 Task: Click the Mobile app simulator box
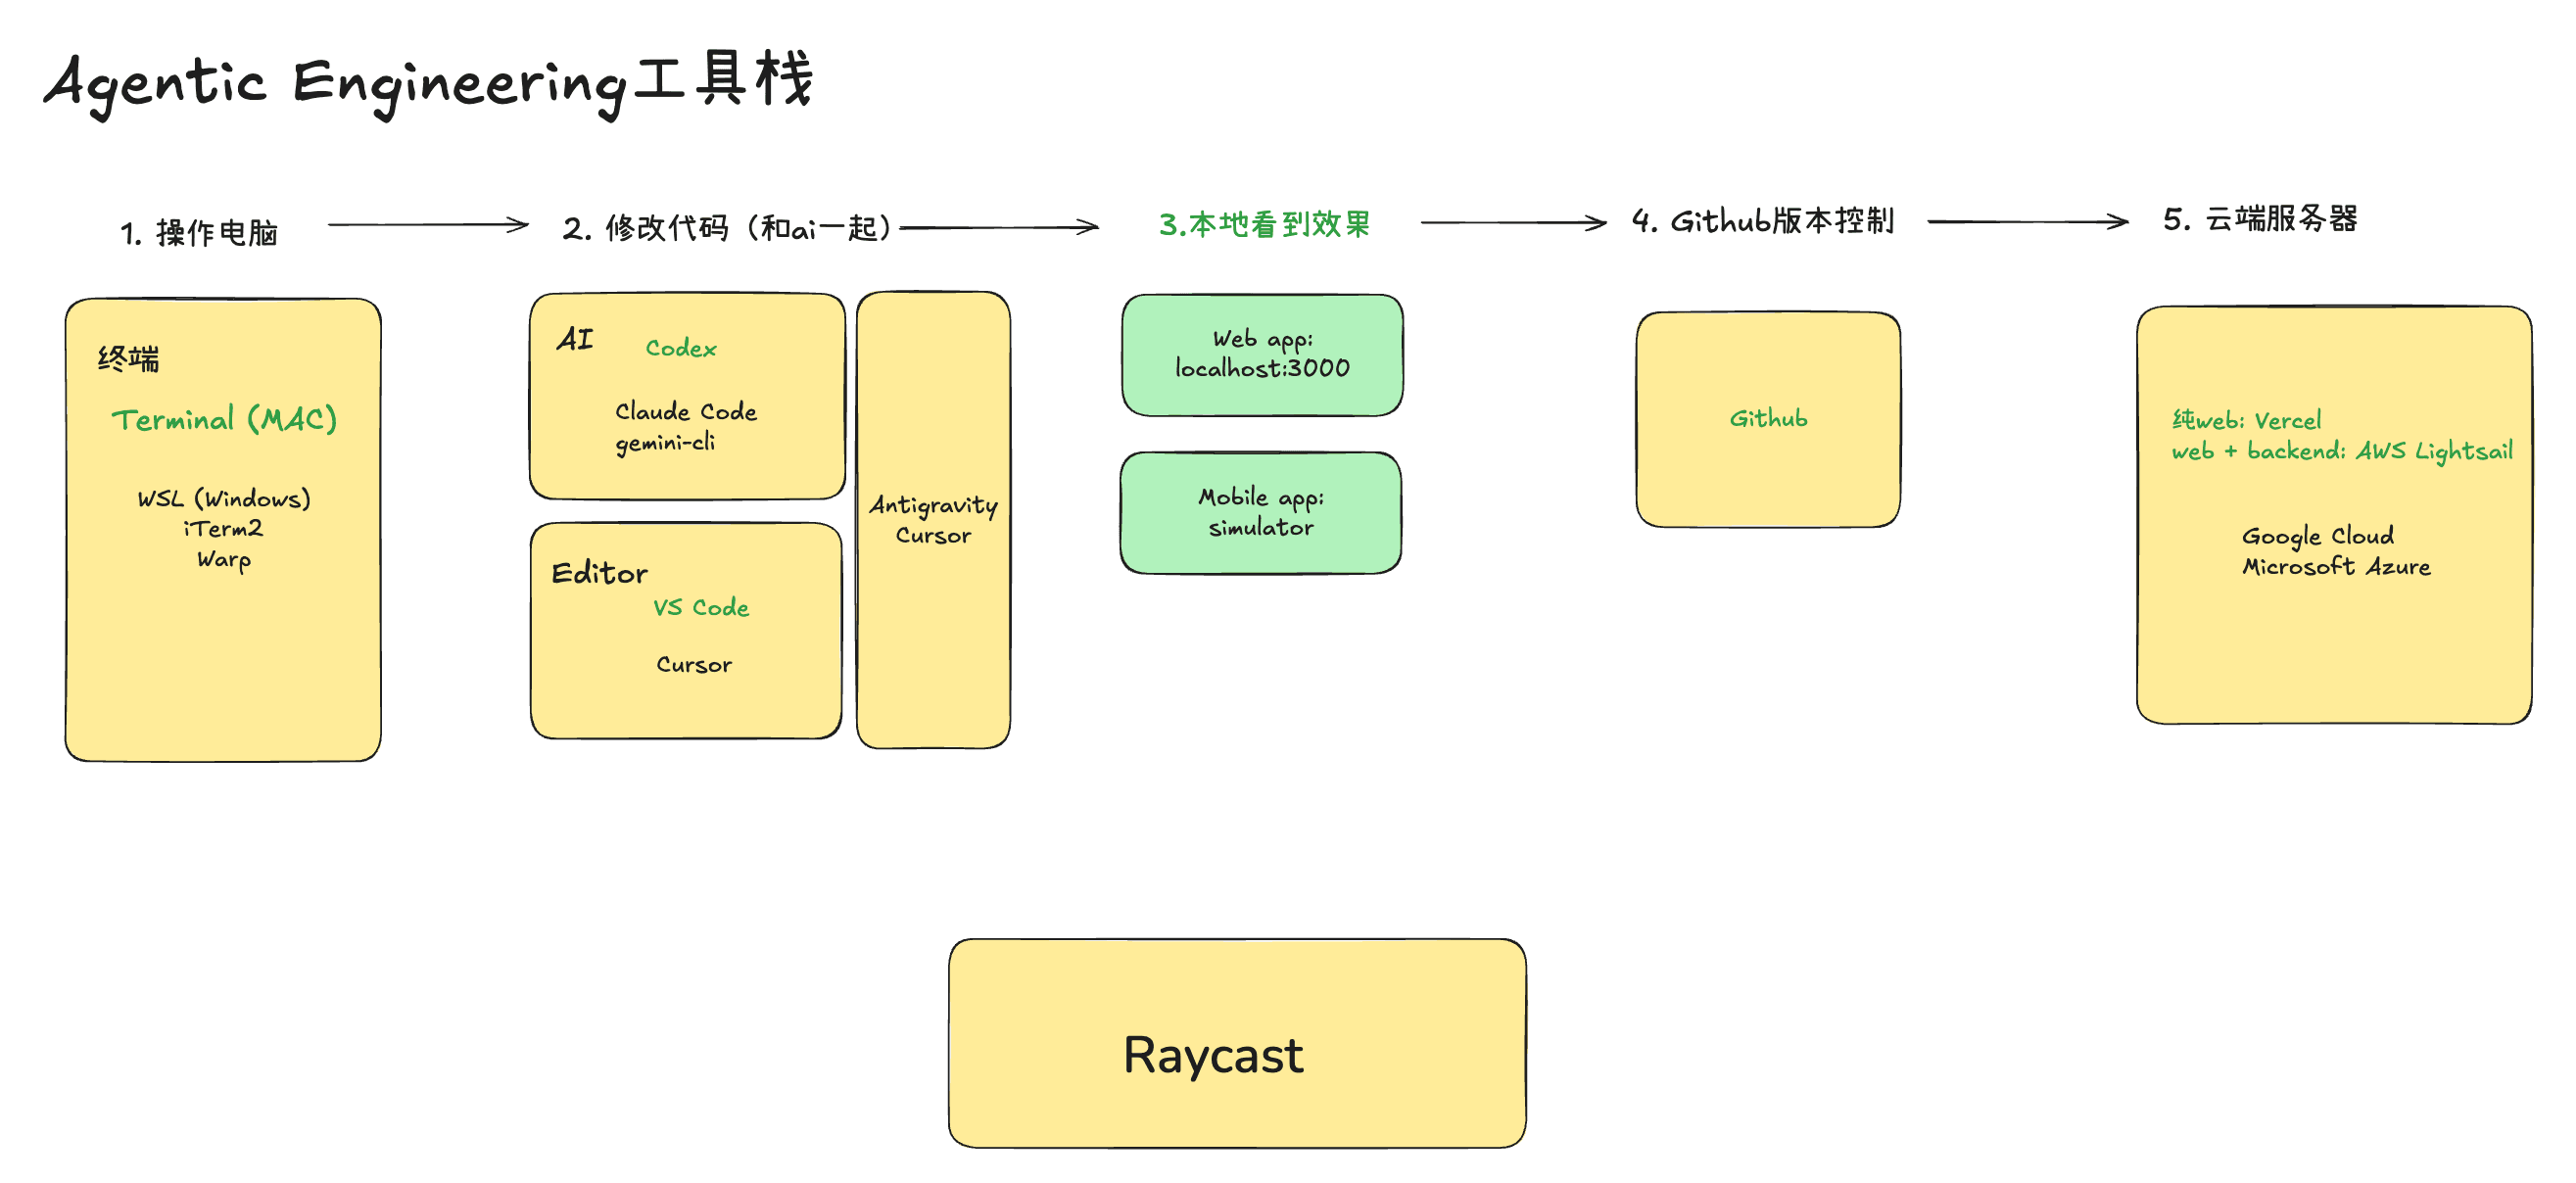(1261, 511)
